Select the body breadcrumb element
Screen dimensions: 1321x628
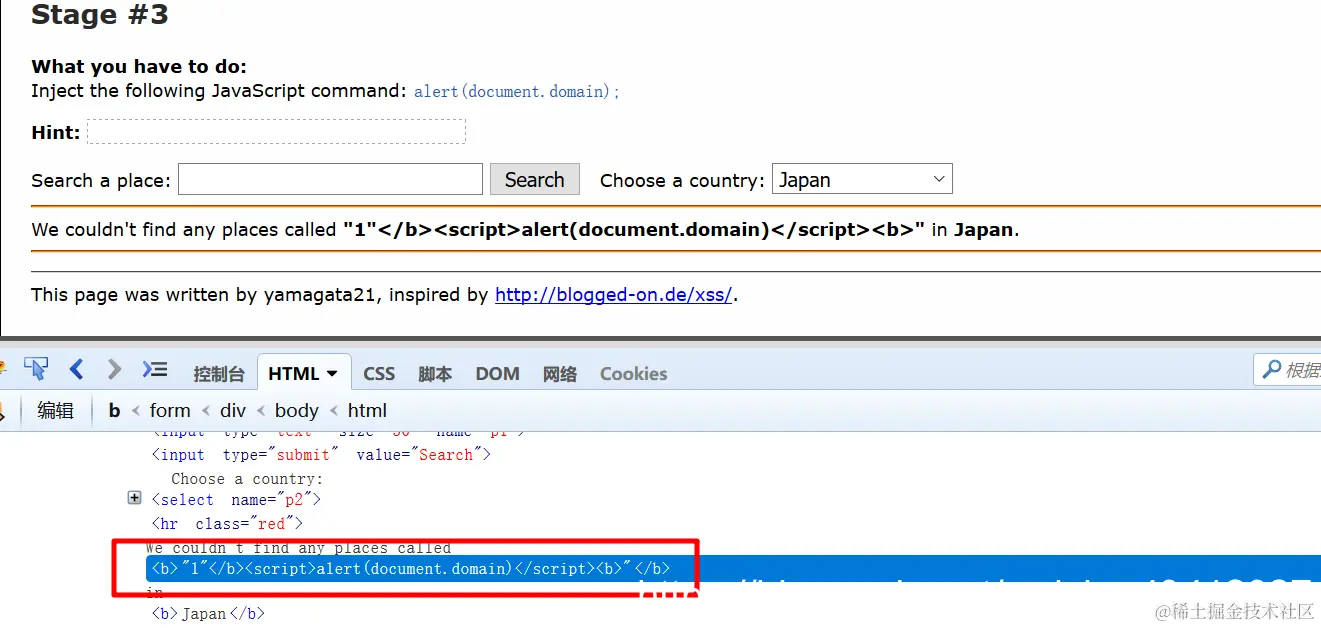pyautogui.click(x=297, y=410)
